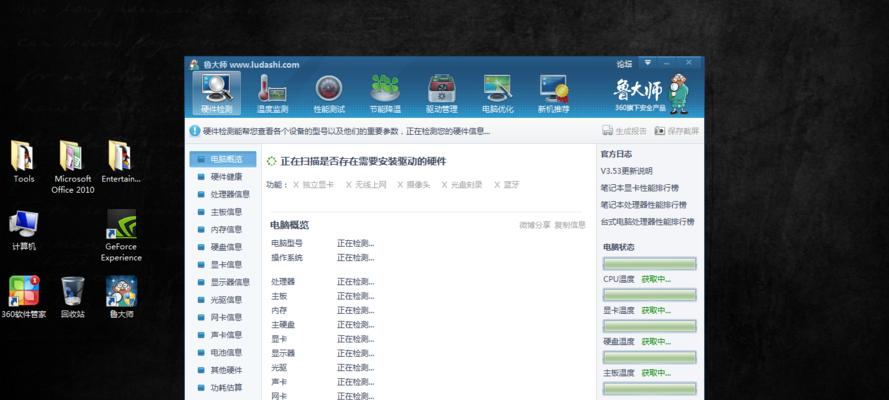Select 光驱信息 in the sidebar

(x=222, y=300)
